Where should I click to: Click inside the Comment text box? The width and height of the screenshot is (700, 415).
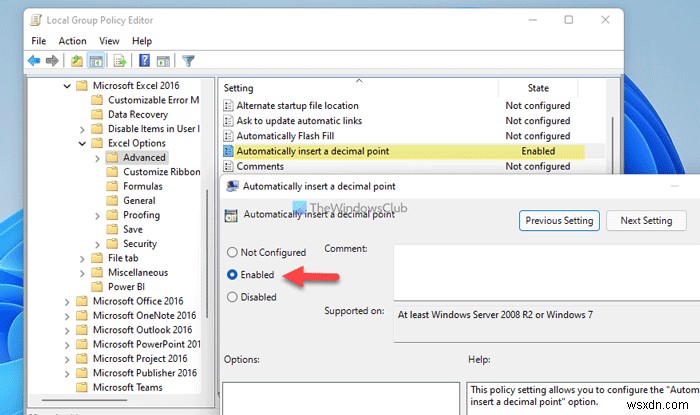tap(546, 272)
